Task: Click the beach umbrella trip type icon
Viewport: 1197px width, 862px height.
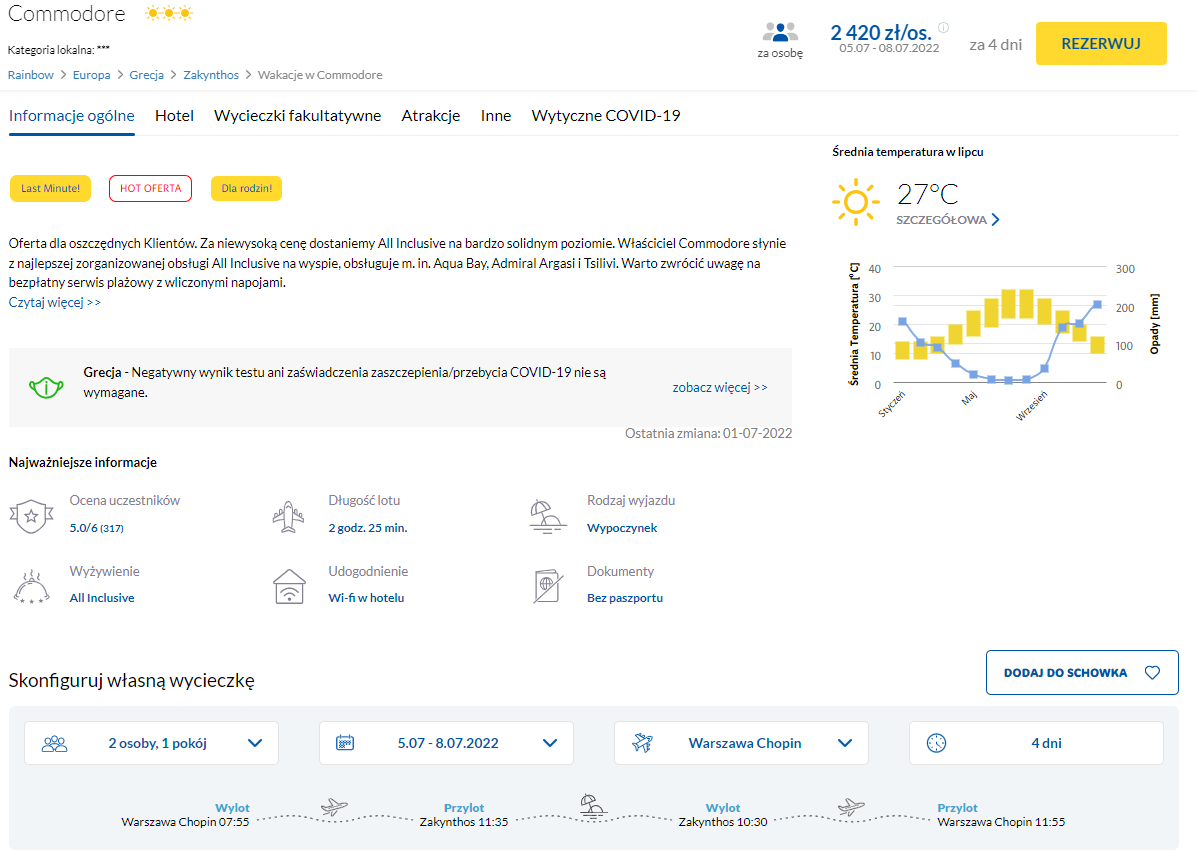Action: coord(548,515)
